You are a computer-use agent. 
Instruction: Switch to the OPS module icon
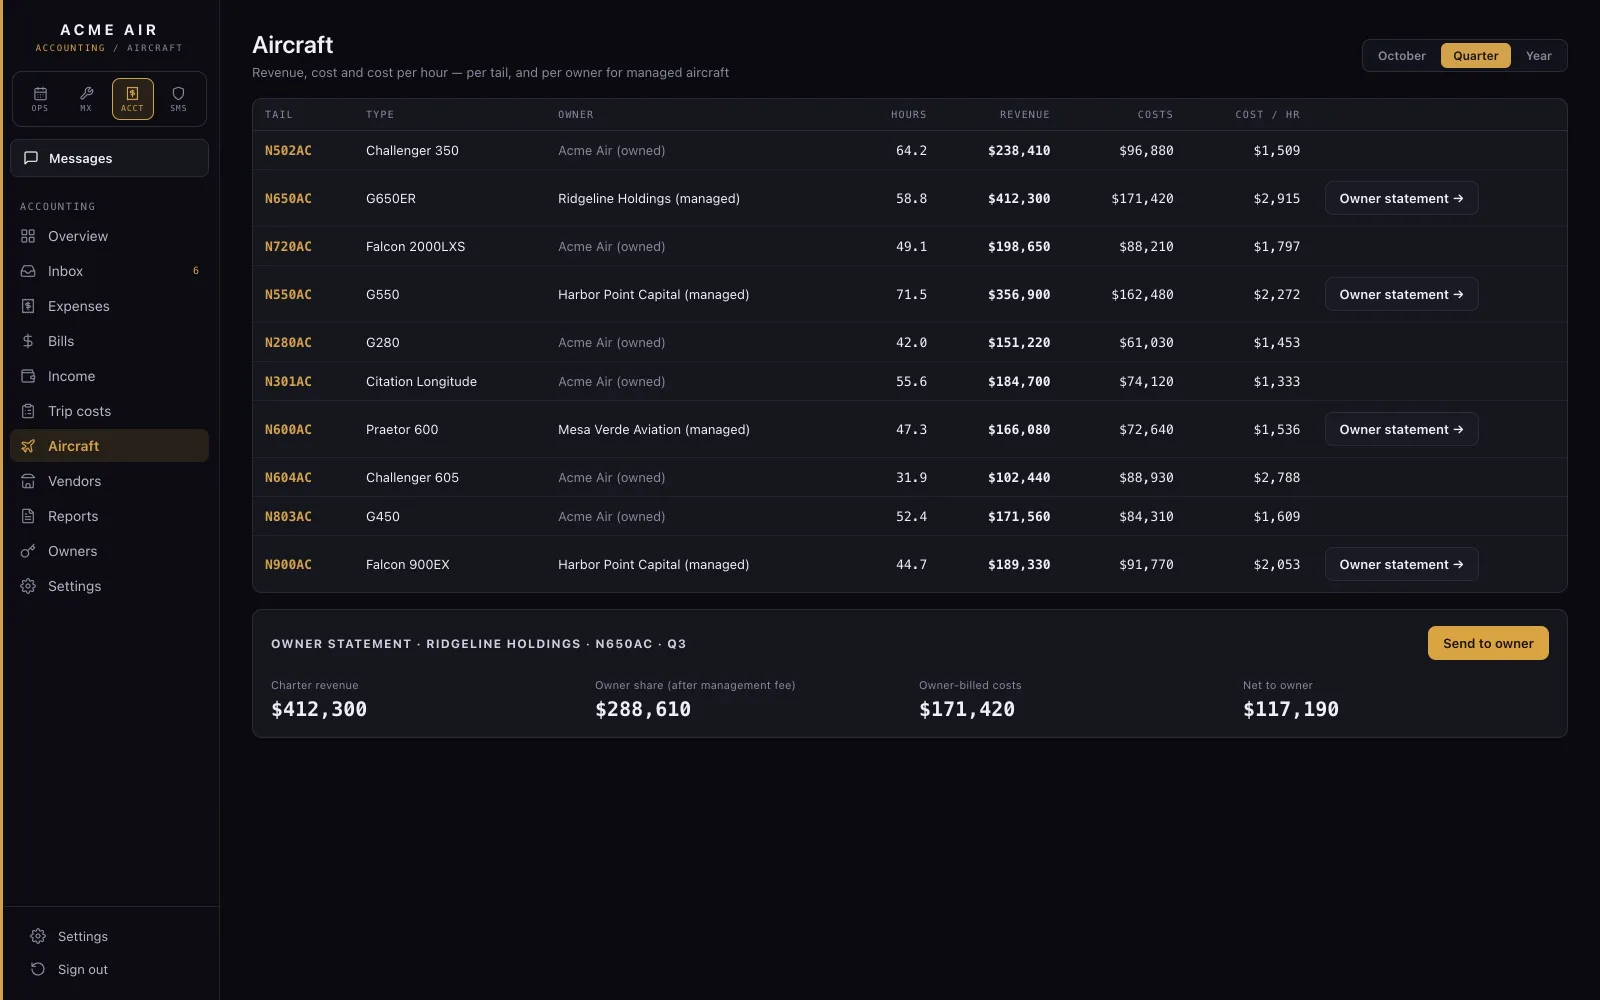(x=40, y=99)
